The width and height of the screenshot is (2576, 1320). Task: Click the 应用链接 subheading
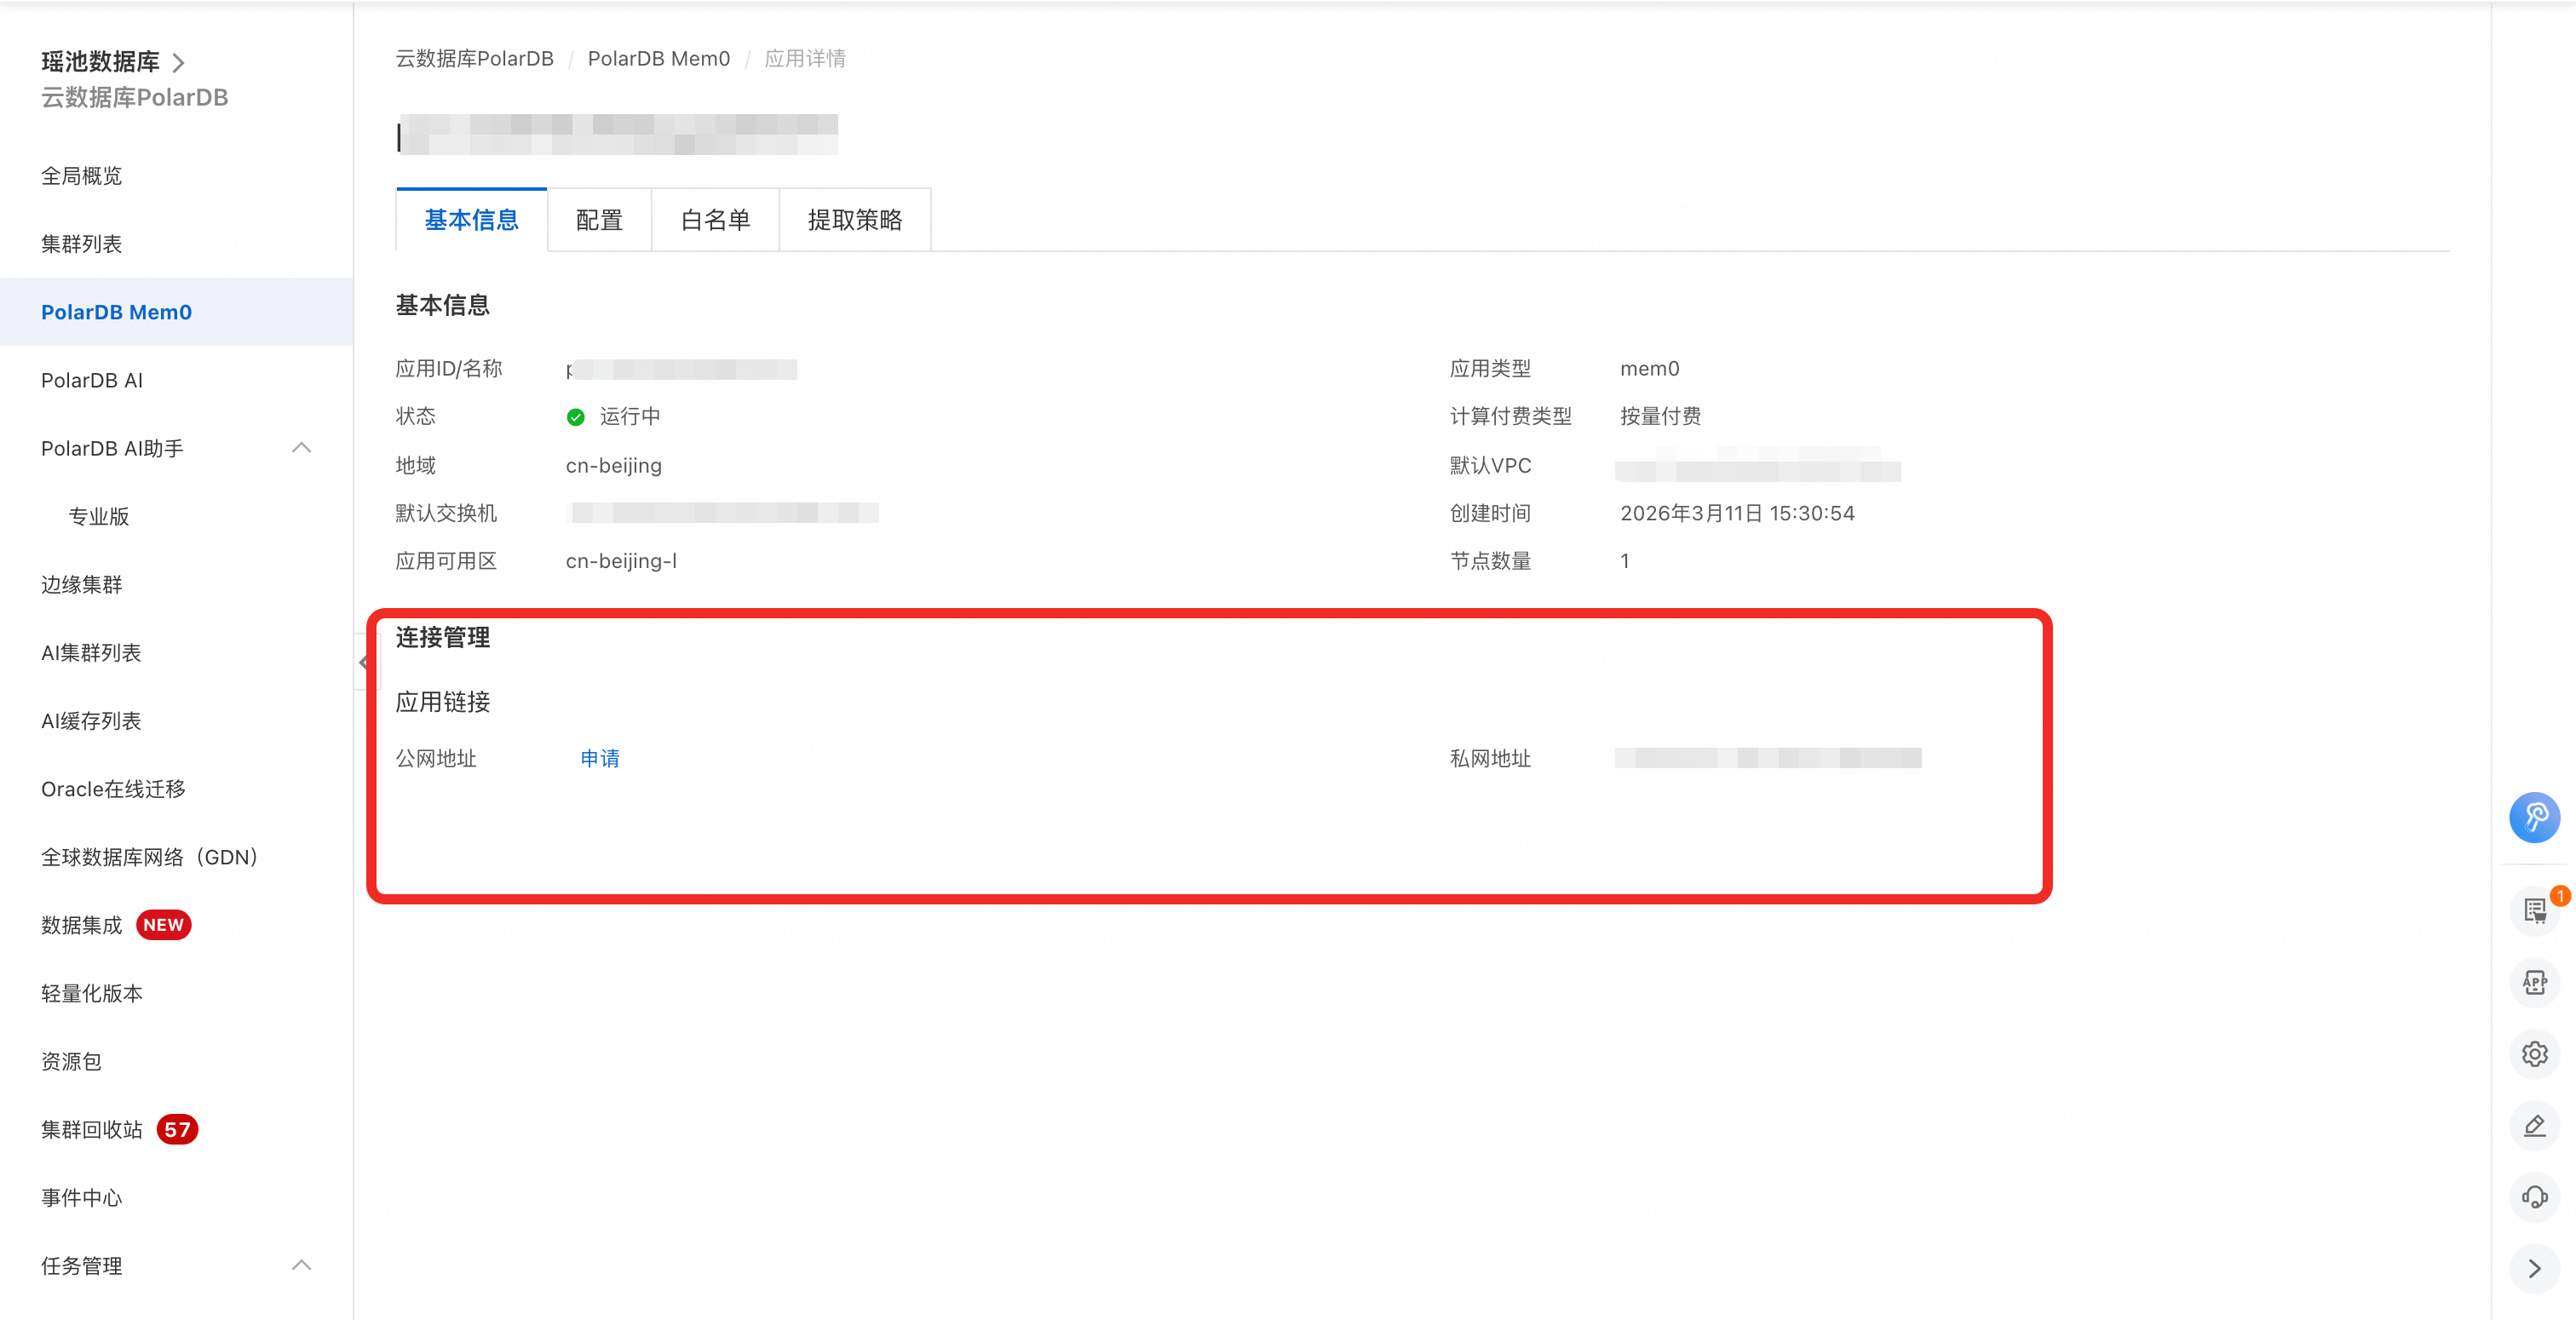(443, 702)
